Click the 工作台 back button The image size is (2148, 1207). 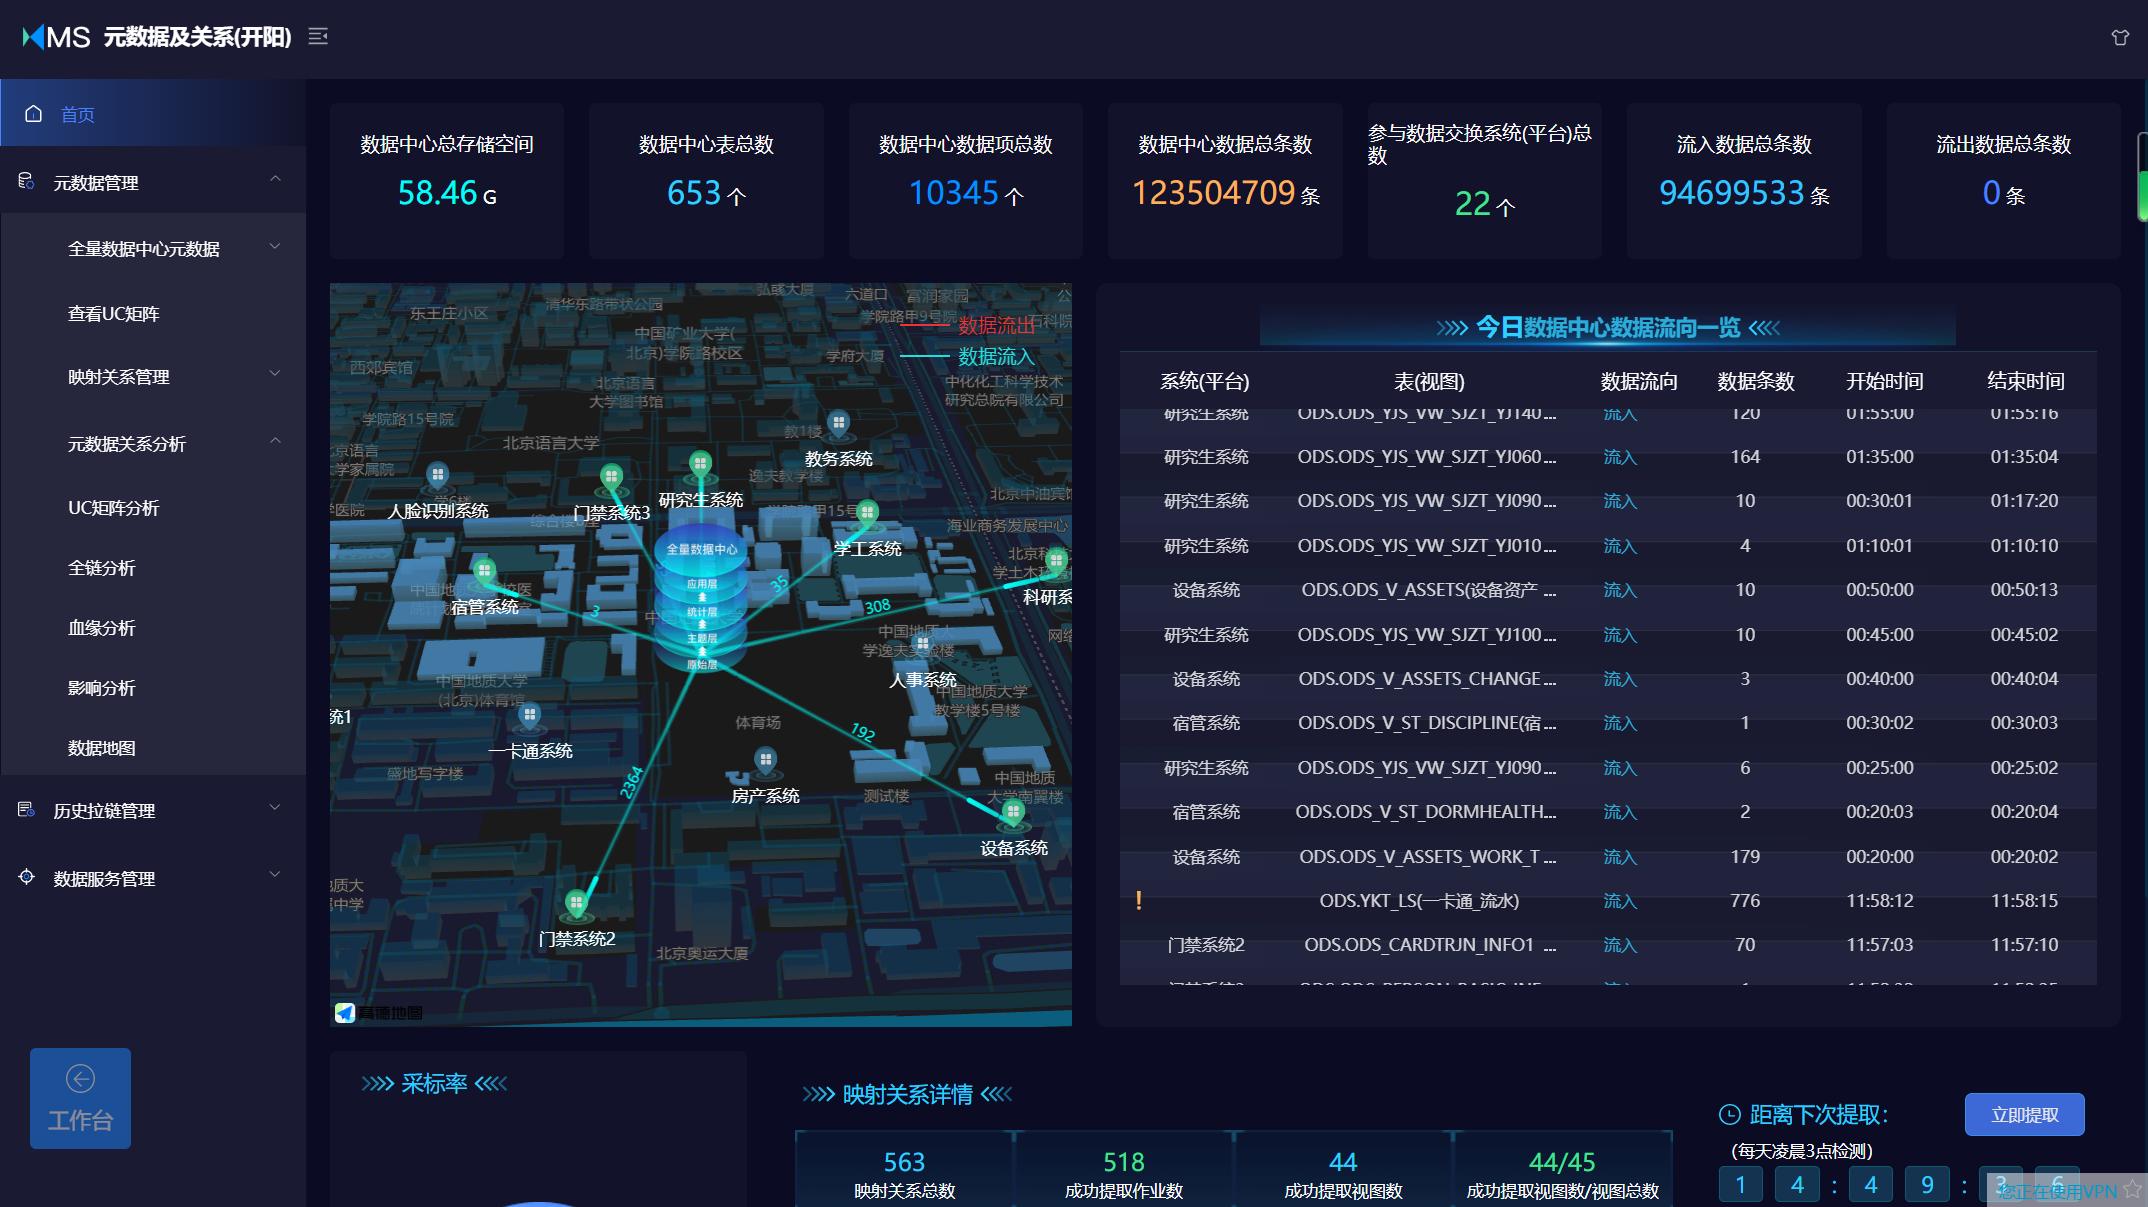(x=80, y=1098)
